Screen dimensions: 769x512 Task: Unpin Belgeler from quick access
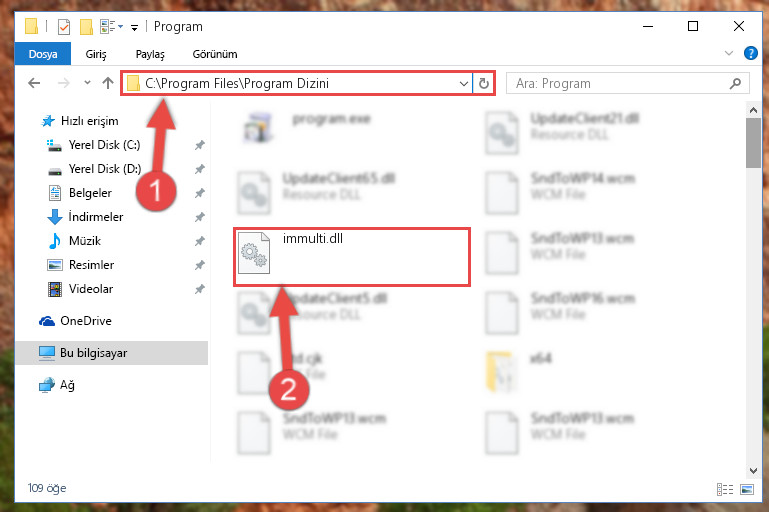199,193
